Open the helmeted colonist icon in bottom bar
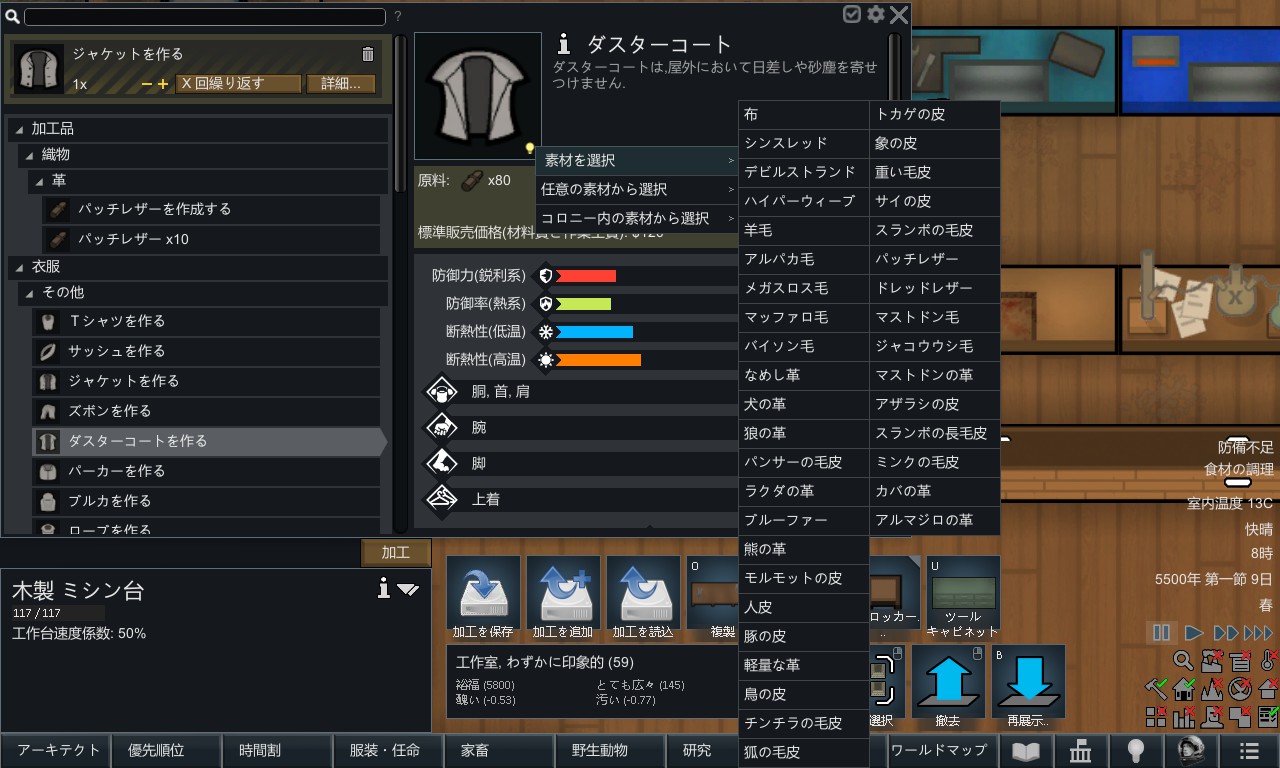This screenshot has height=768, width=1280. click(1189, 751)
